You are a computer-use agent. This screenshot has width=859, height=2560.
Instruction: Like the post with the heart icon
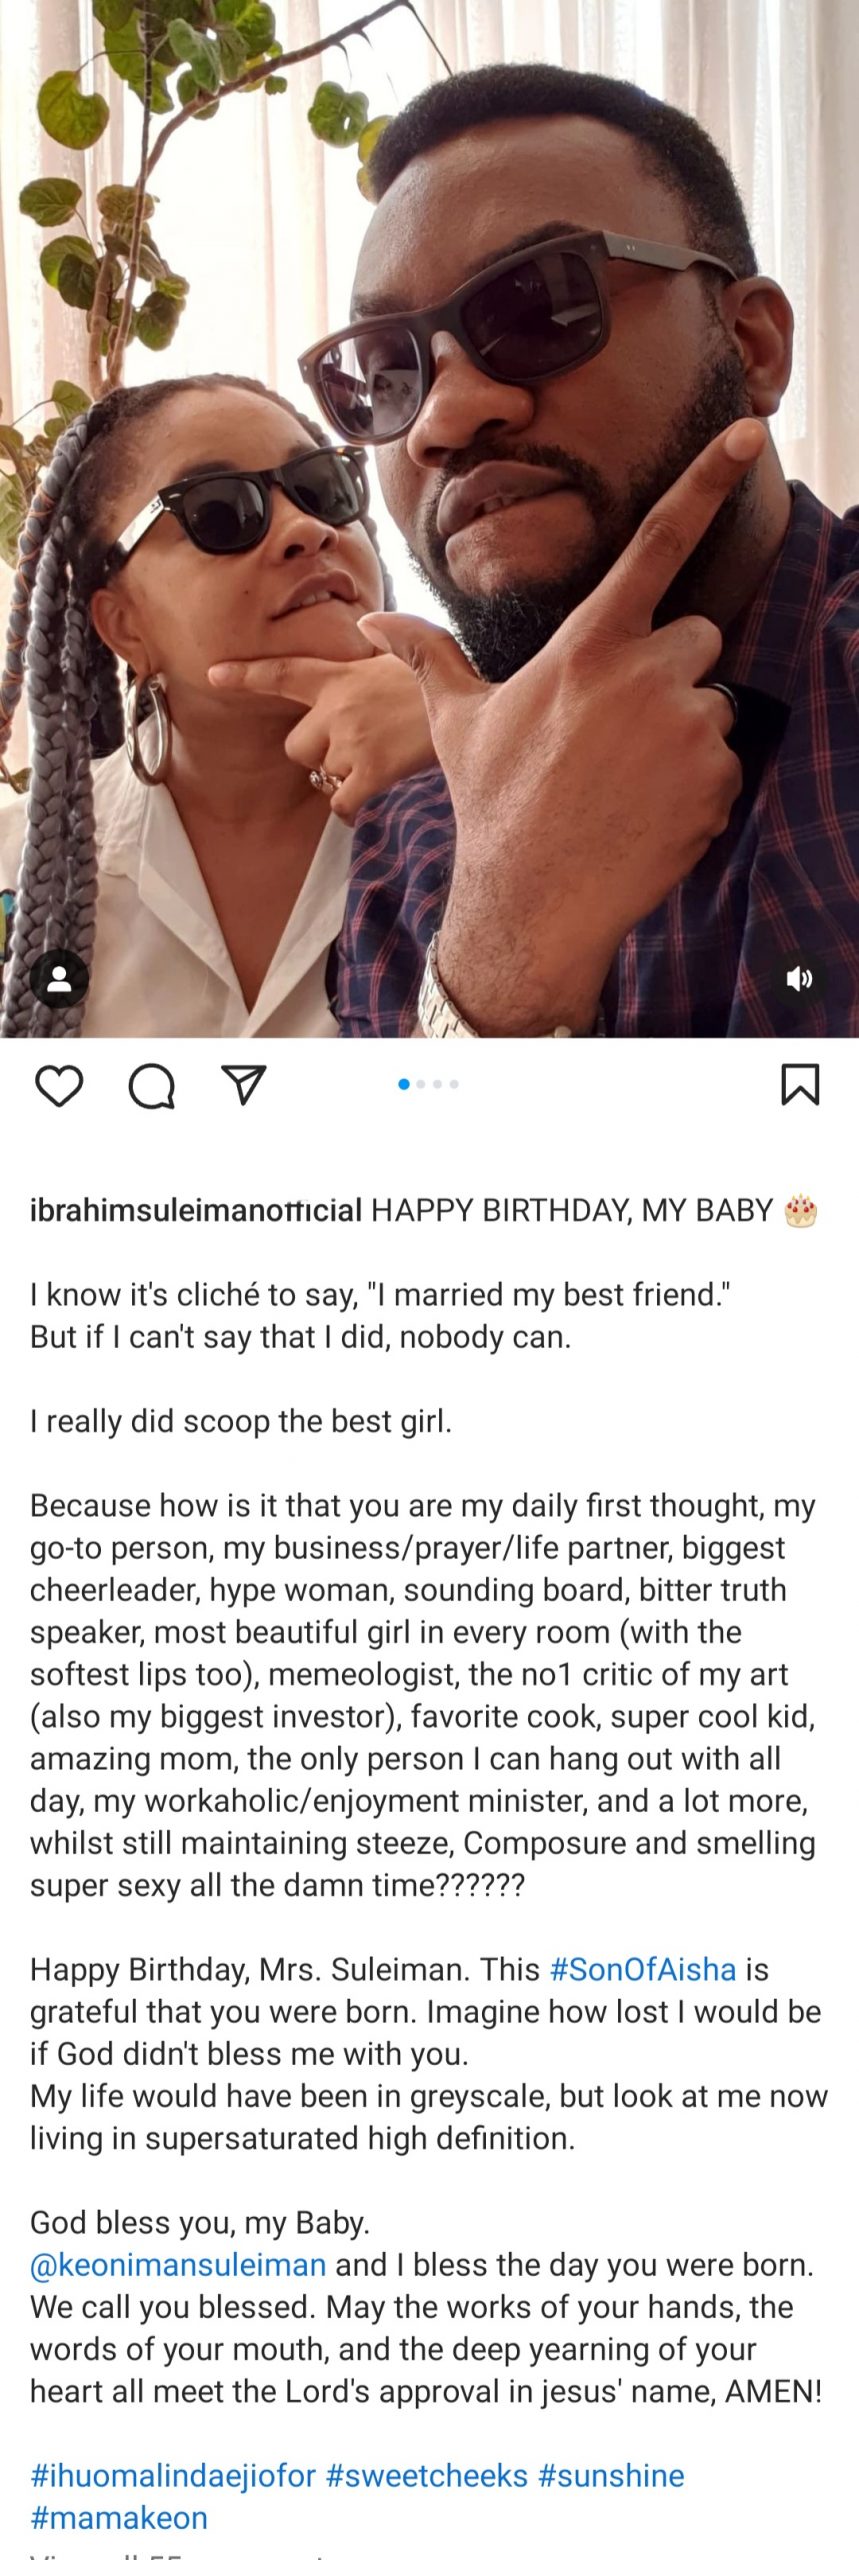click(x=59, y=1086)
